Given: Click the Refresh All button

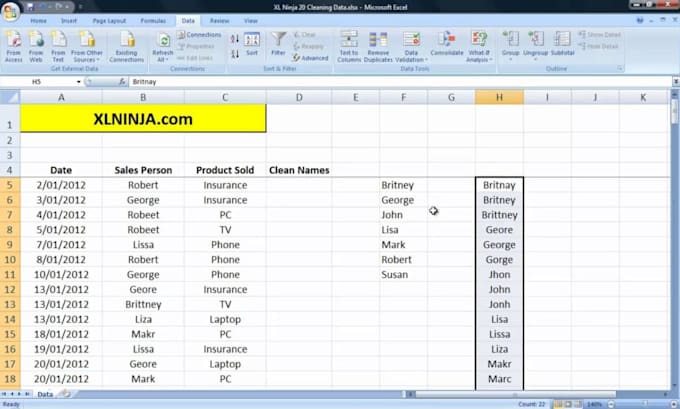Looking at the screenshot, I should (x=163, y=47).
